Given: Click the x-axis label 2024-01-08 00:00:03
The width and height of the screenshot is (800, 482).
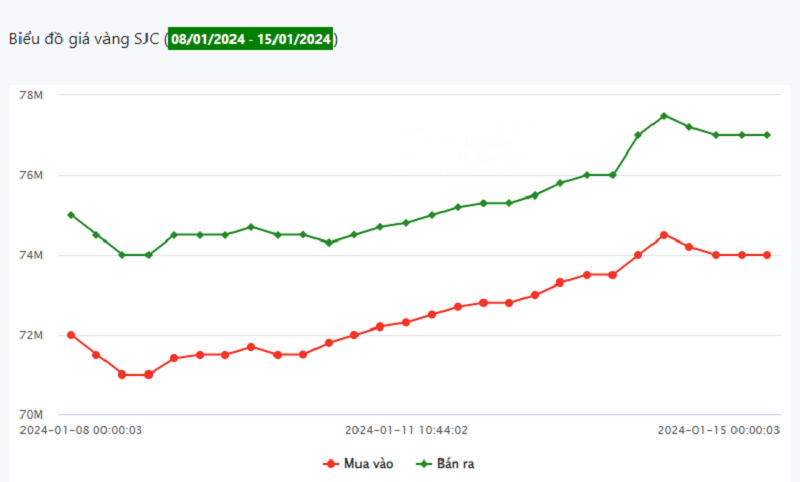Looking at the screenshot, I should point(81,430).
